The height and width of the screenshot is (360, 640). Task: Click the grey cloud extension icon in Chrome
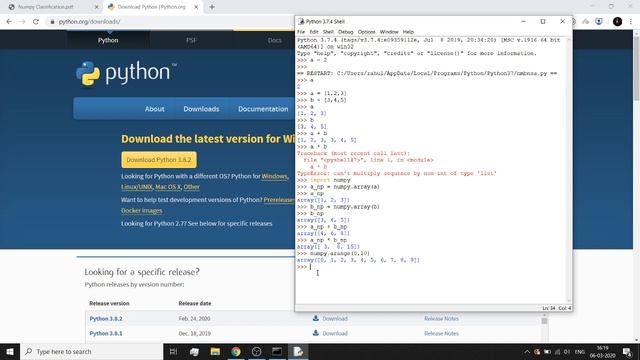pos(586,22)
